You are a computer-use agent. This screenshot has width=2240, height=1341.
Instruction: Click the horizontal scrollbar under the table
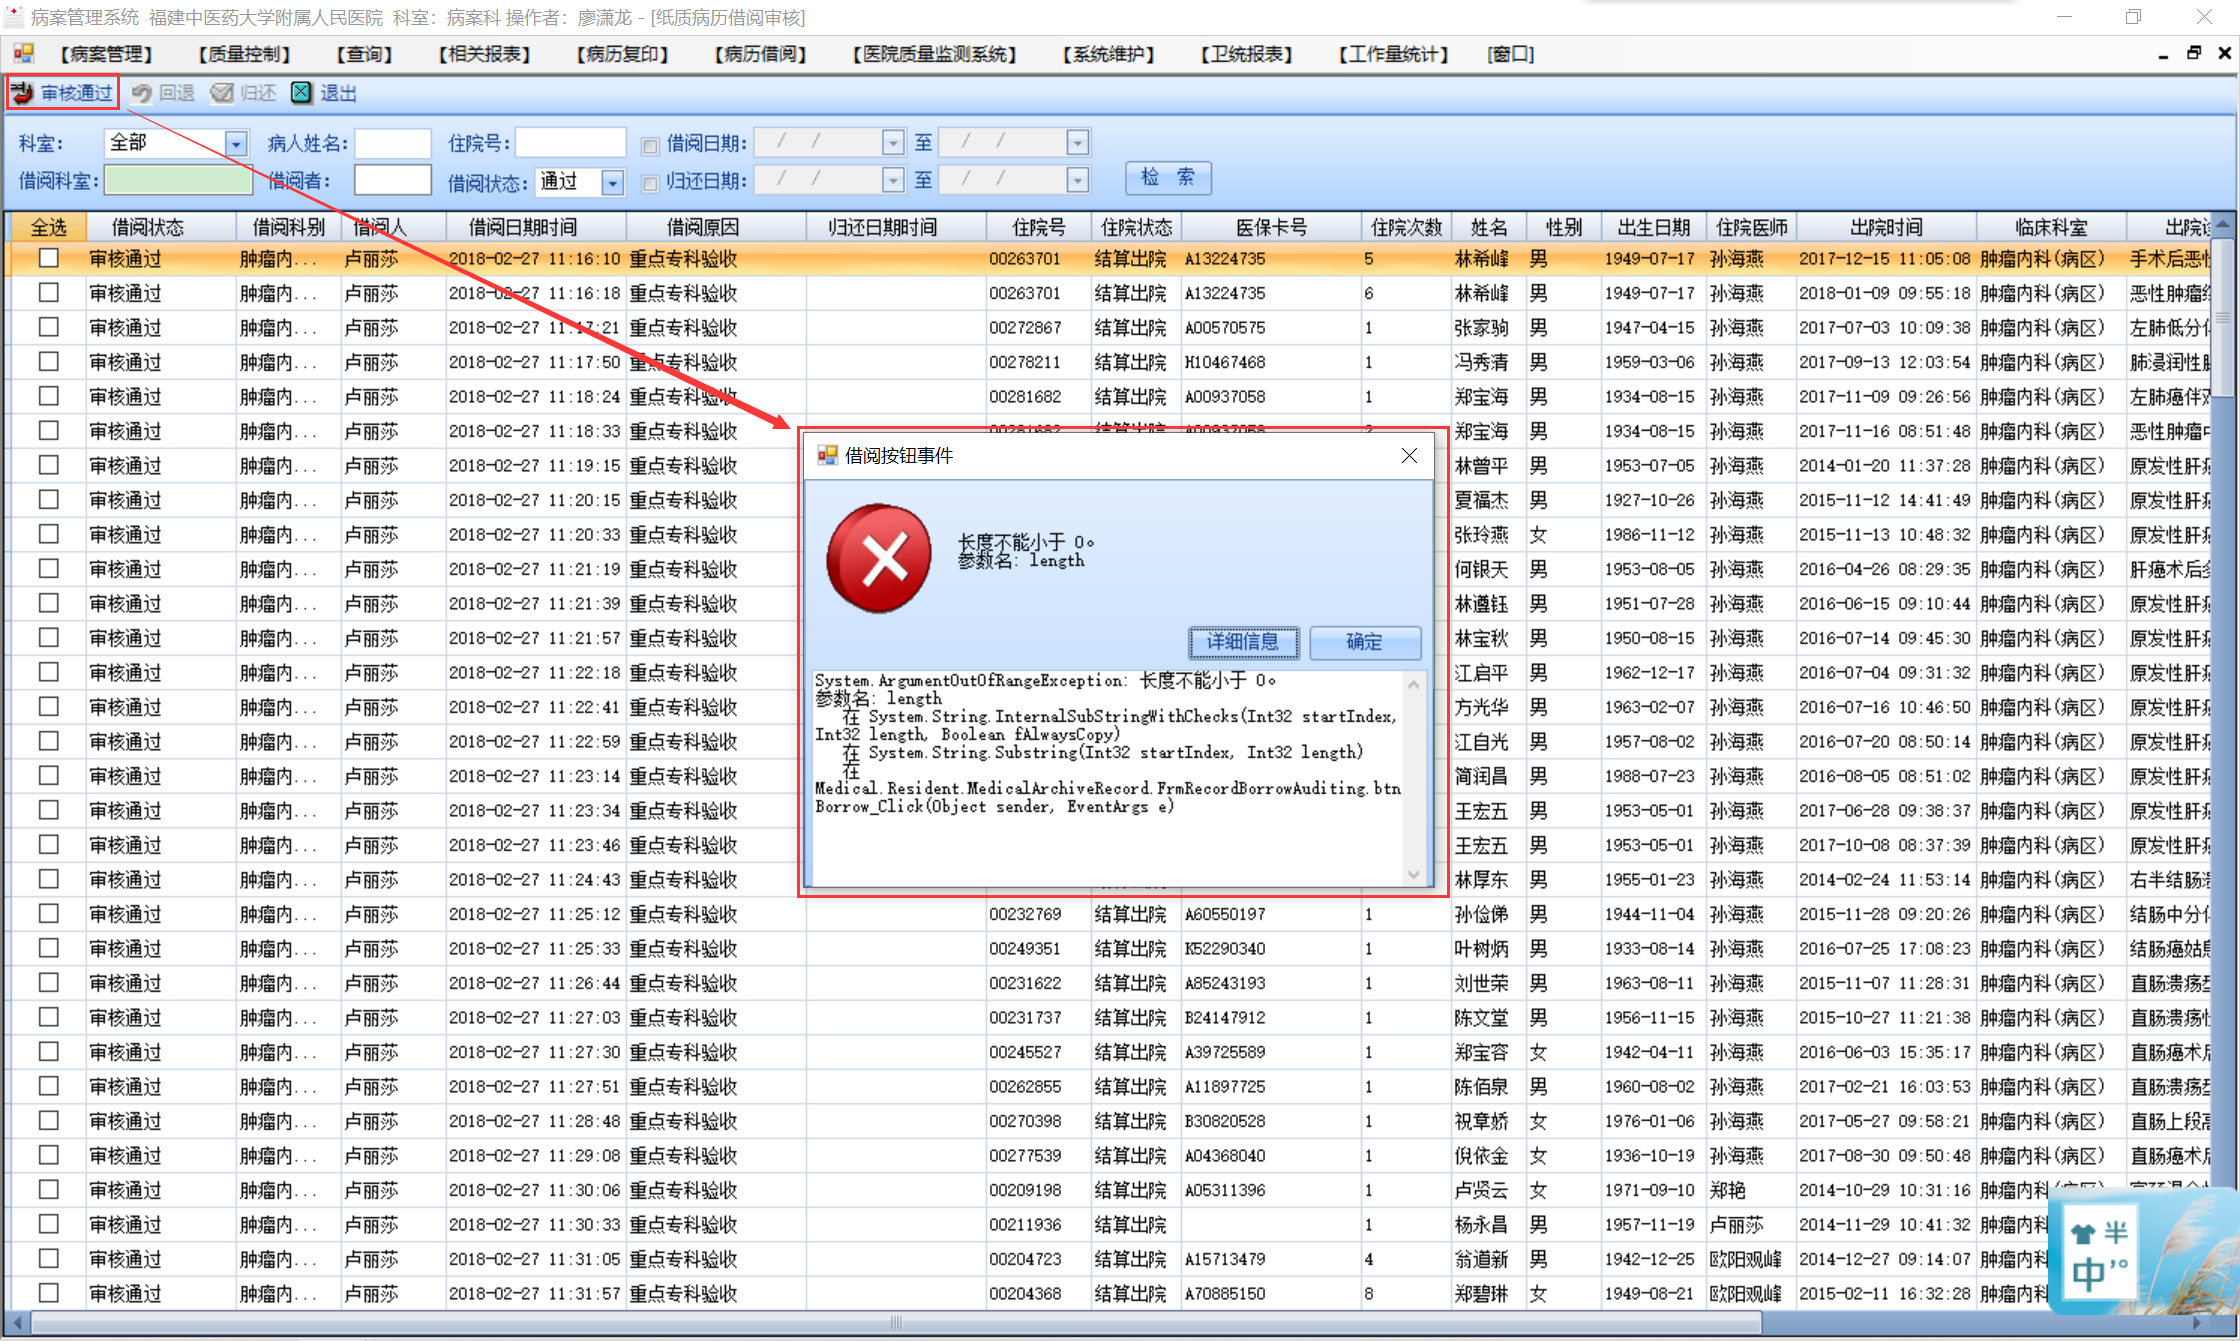[896, 1323]
